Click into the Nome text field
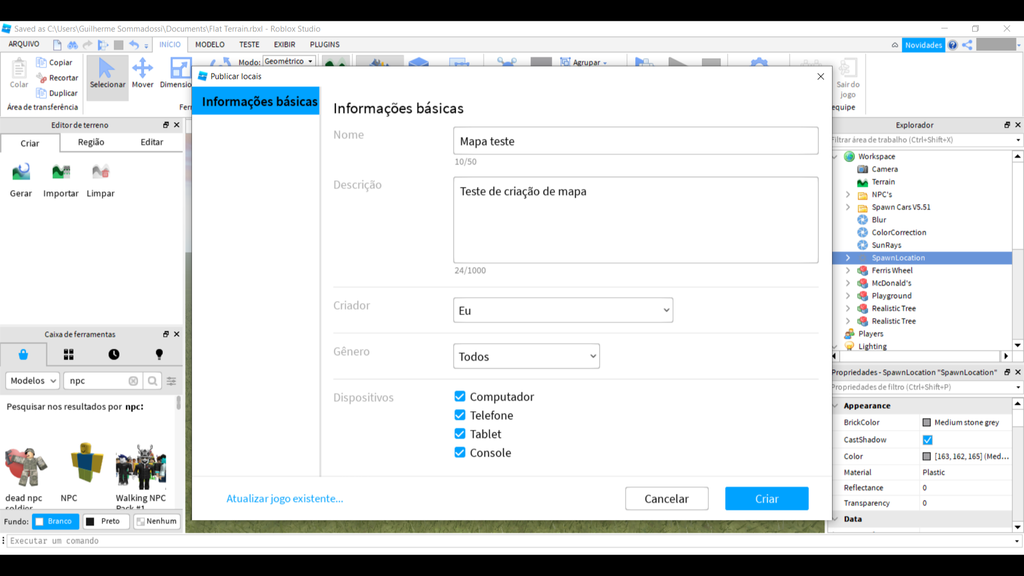The height and width of the screenshot is (576, 1024). coord(635,141)
